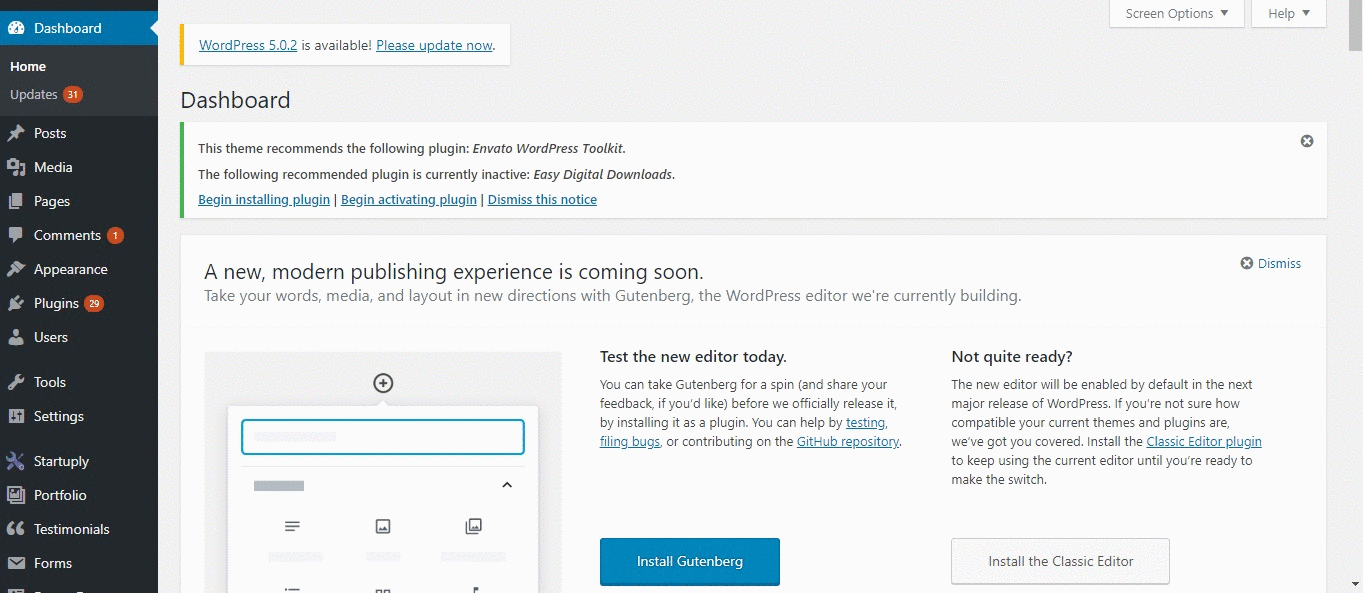Click the Please update now link
The image size is (1363, 593).
[434, 45]
